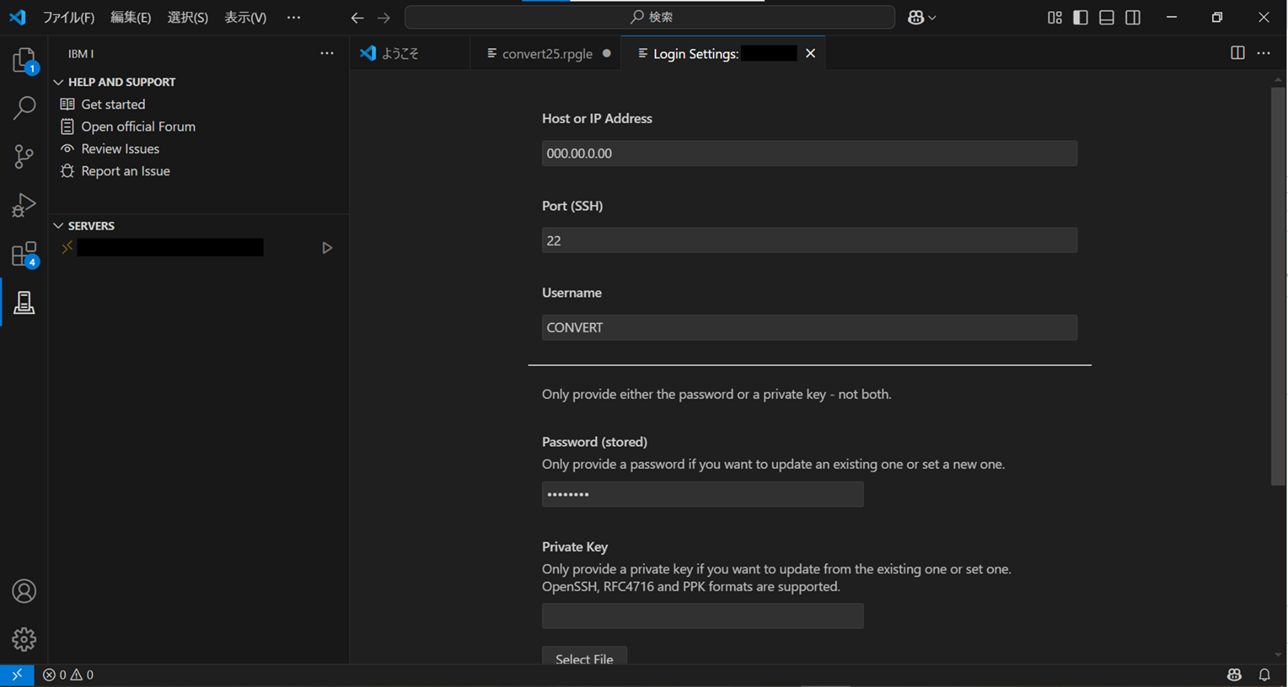Open Extensions view with badge 4
The image size is (1288, 687).
coord(24,254)
